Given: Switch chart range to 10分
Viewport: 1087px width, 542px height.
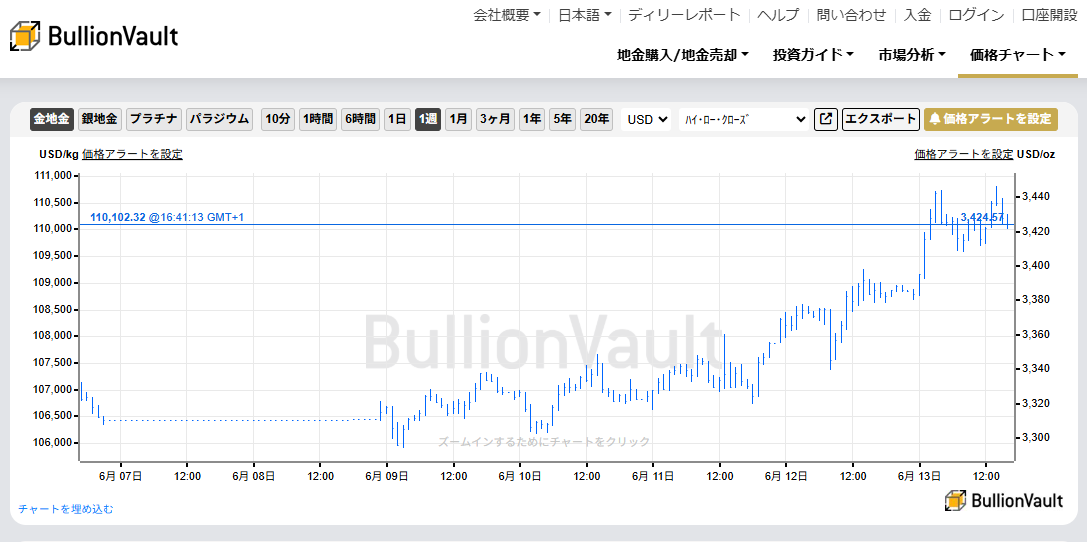Looking at the screenshot, I should point(278,119).
